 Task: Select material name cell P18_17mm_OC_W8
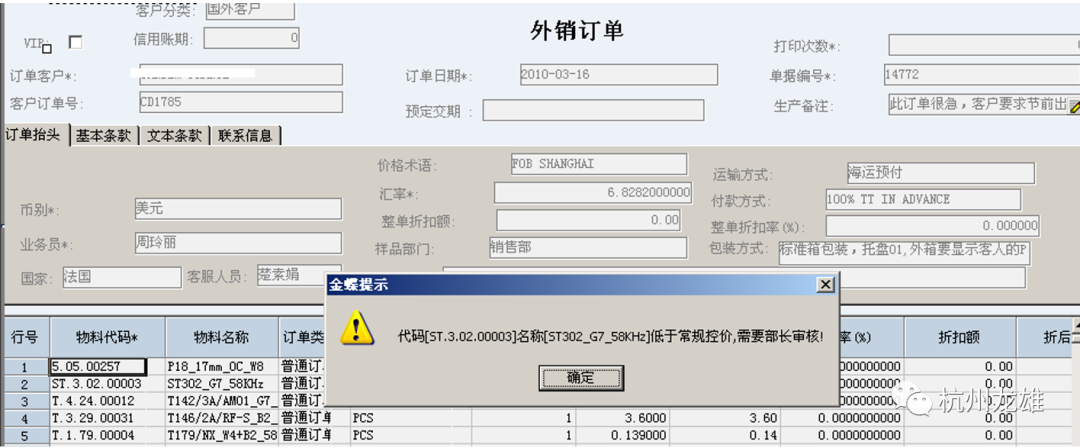point(222,367)
